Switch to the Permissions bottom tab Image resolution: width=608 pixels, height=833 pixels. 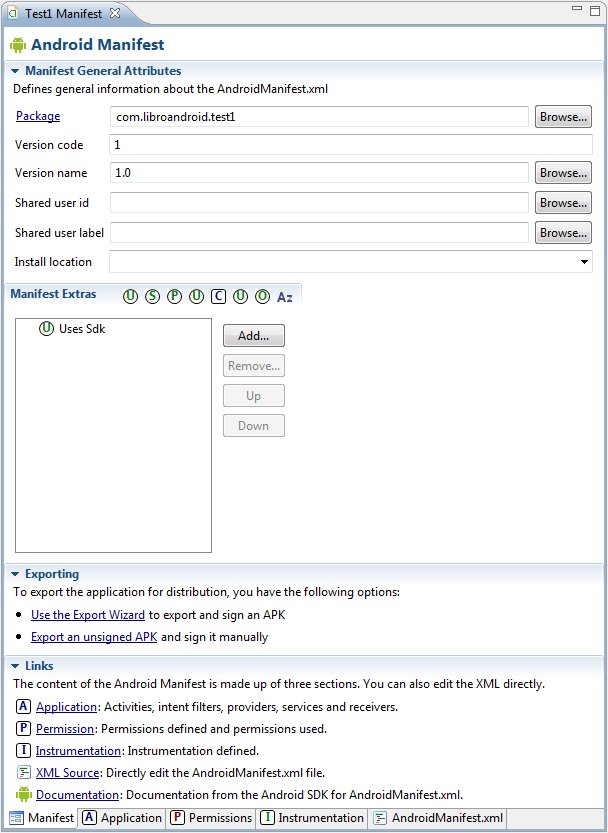[x=211, y=818]
